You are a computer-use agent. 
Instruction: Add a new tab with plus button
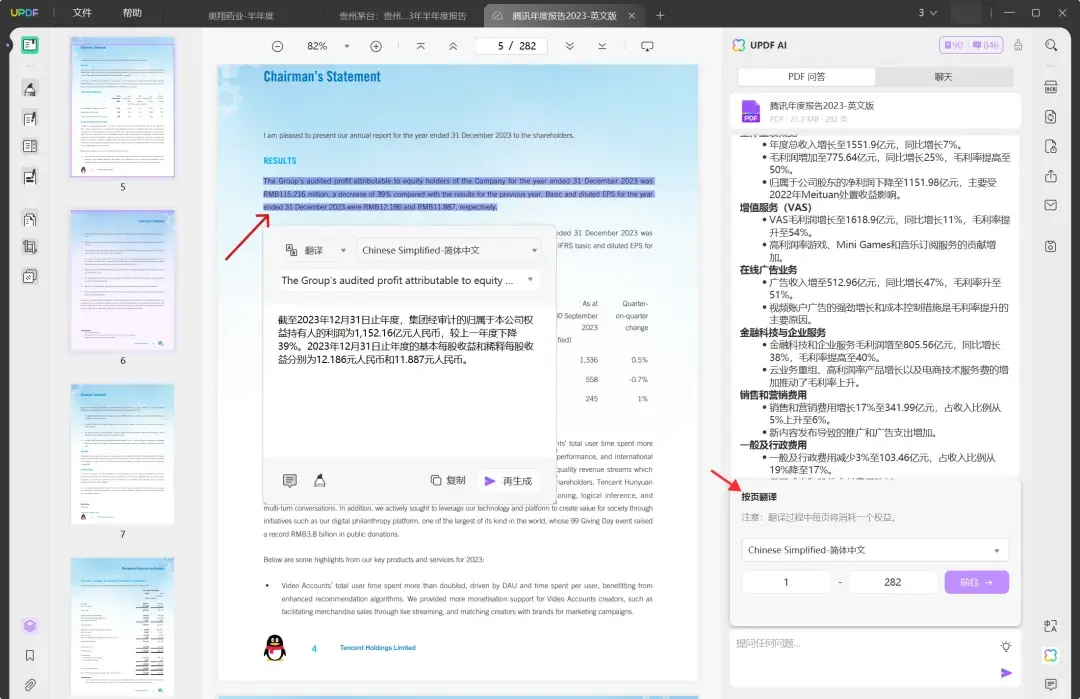[660, 15]
